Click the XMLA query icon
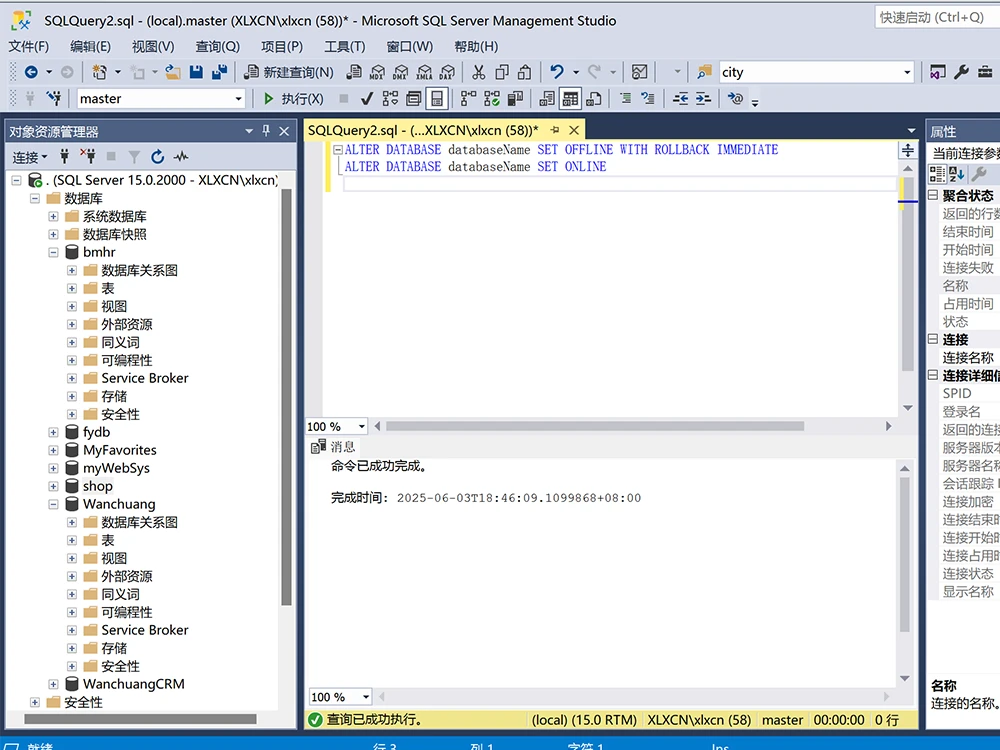Image resolution: width=1000 pixels, height=750 pixels. 424,72
